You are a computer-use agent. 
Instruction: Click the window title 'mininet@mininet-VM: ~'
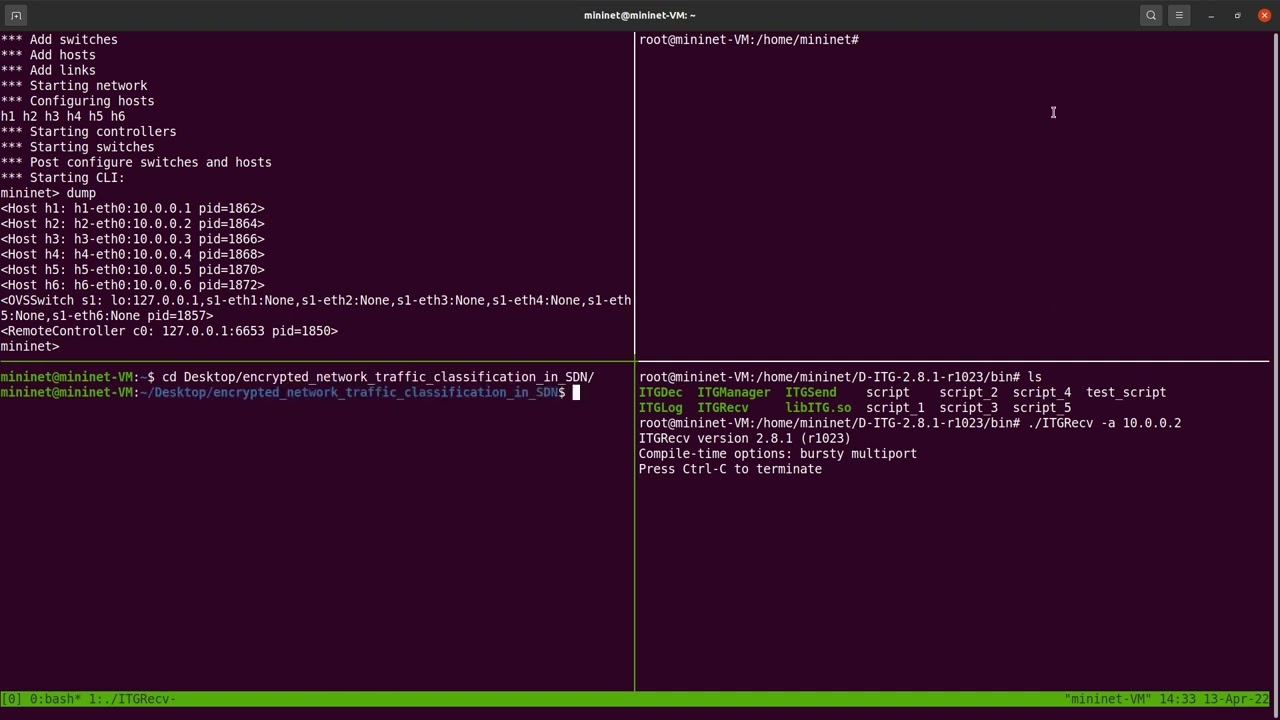[x=640, y=15]
